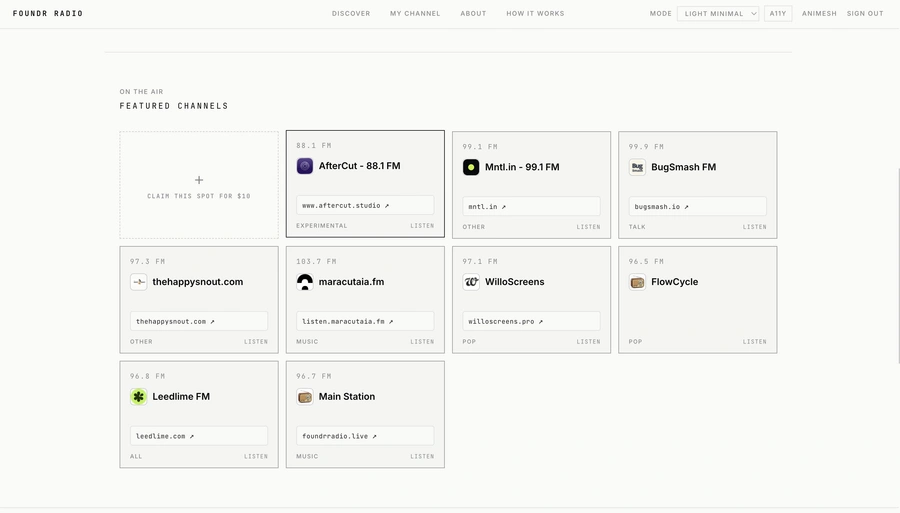Open the About page

click(x=473, y=13)
